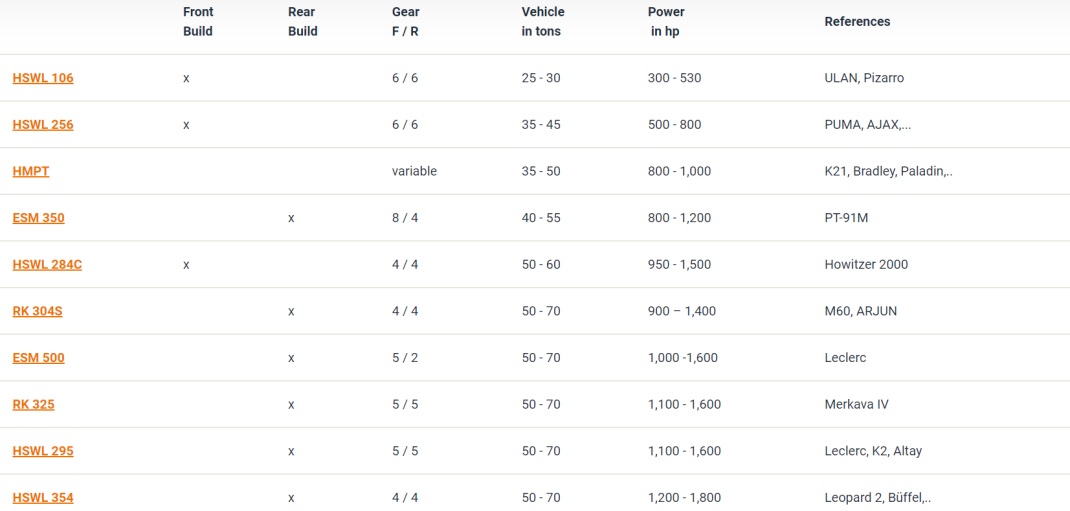The width and height of the screenshot is (1070, 511).
Task: Click the HSWL 284C link
Action: tap(47, 265)
